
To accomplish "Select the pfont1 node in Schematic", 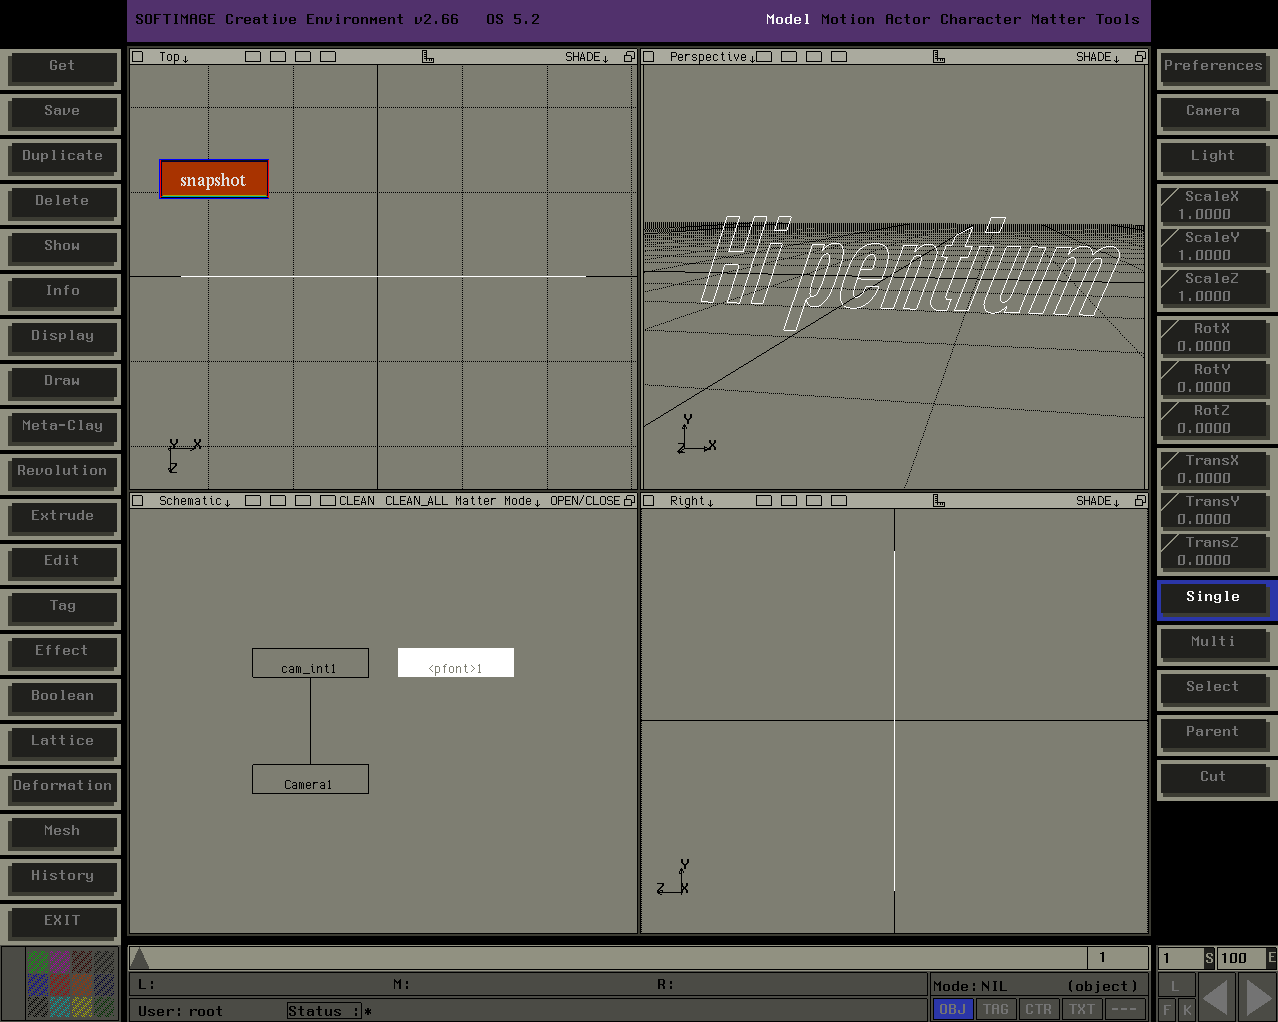I will [455, 663].
